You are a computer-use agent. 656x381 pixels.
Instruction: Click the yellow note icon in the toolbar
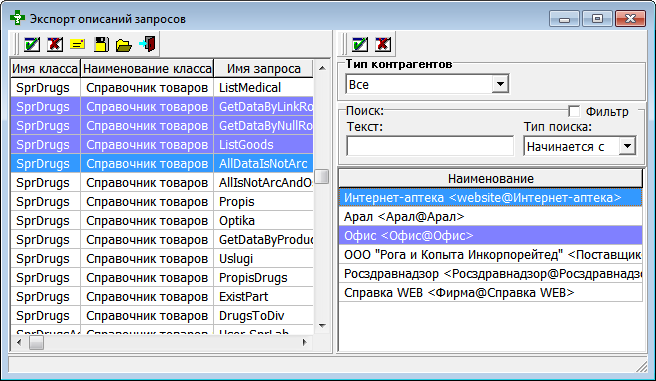[77, 44]
